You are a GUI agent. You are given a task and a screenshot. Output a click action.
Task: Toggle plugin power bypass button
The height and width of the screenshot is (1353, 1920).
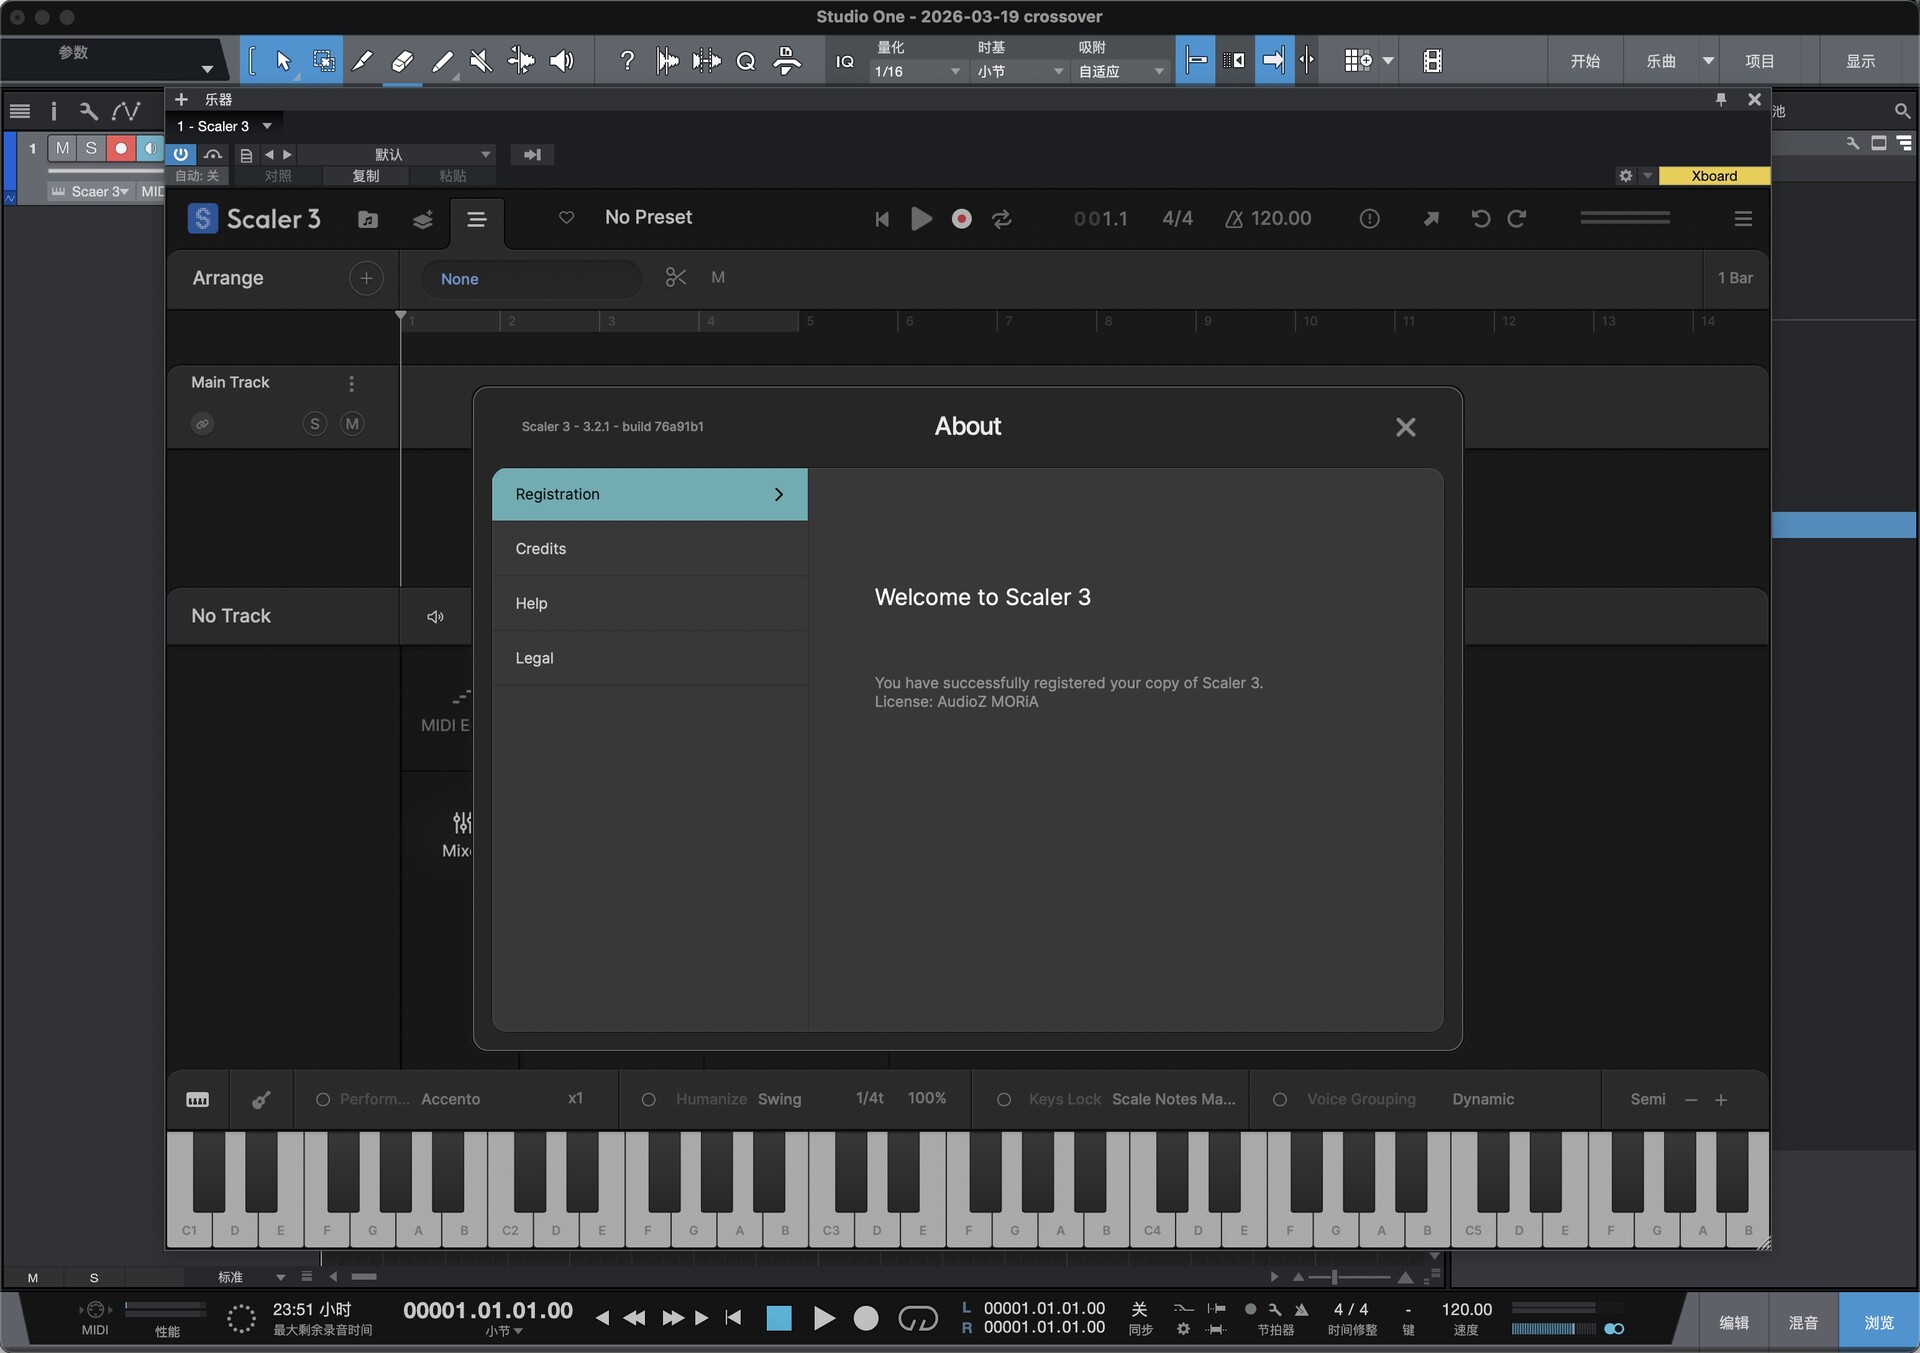[181, 154]
